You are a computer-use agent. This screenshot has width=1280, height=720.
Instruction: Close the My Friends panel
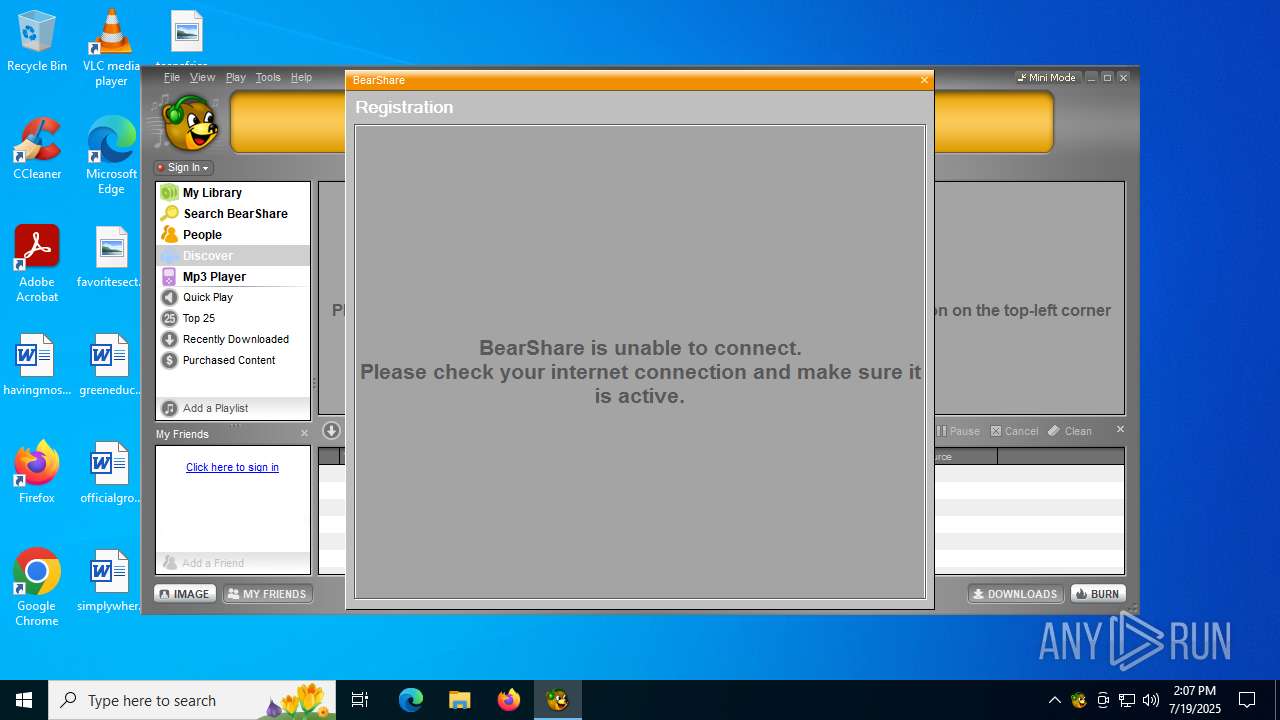click(305, 433)
